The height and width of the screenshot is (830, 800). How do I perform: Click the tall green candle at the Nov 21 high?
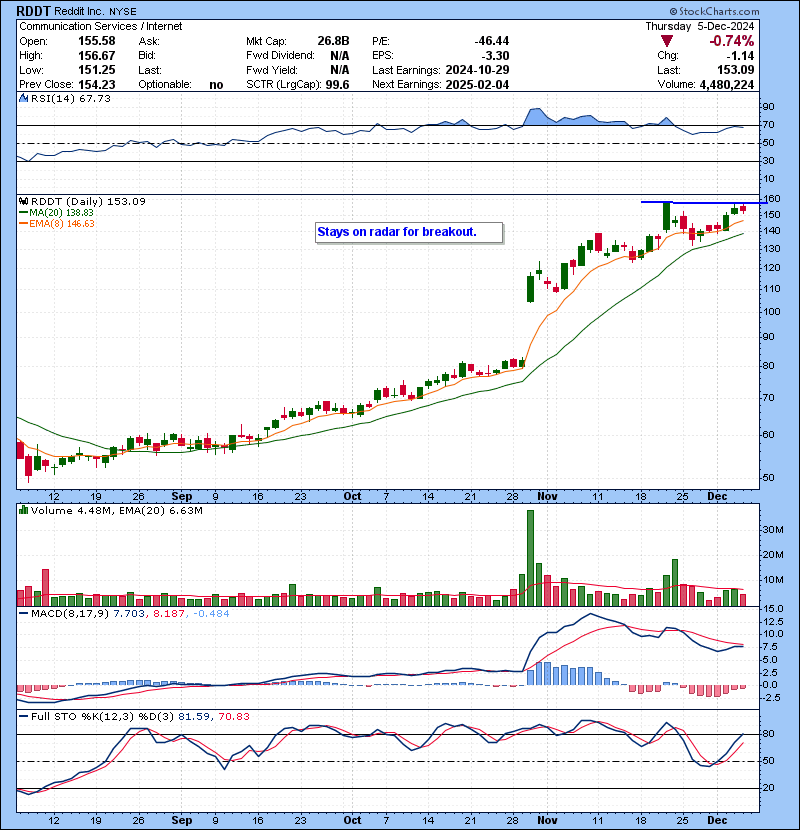pyautogui.click(x=667, y=216)
